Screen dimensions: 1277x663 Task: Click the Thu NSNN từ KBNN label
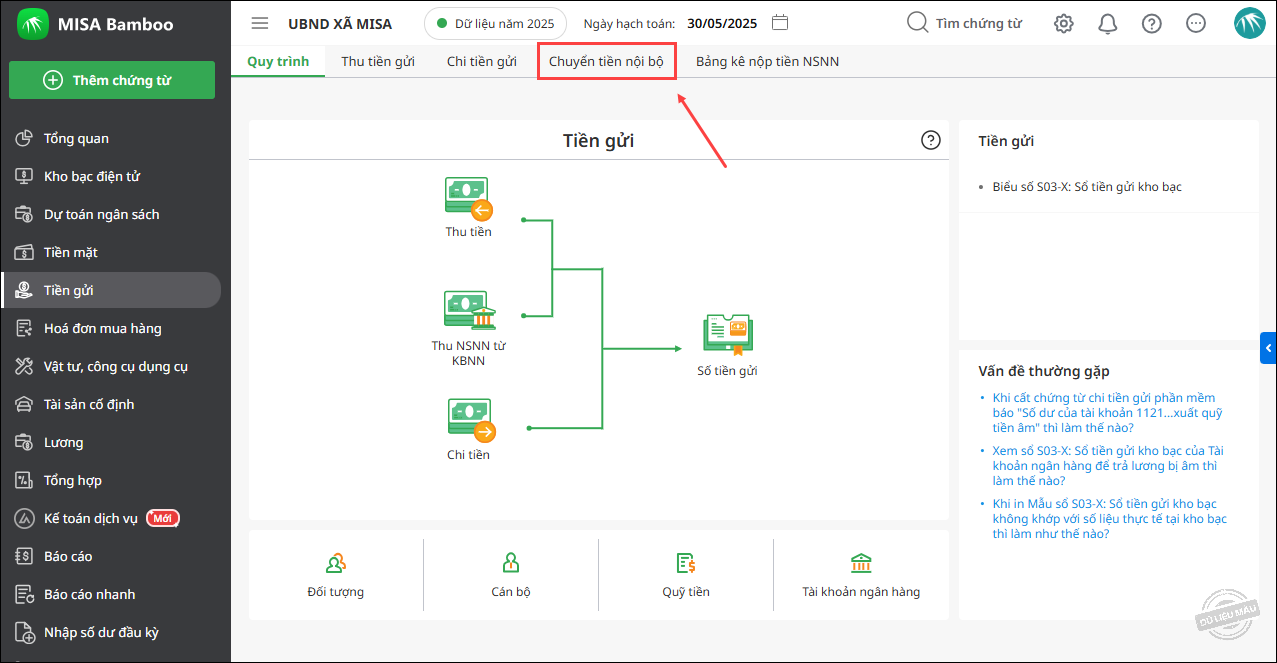point(469,353)
